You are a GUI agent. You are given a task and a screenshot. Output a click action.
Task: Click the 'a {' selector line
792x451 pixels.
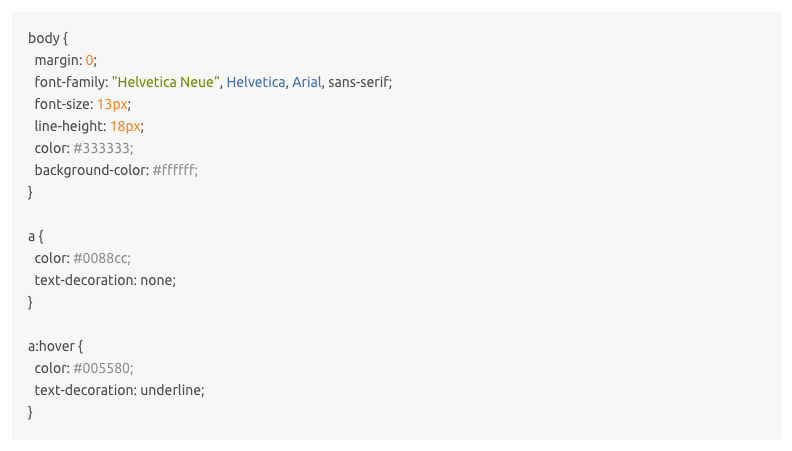36,236
